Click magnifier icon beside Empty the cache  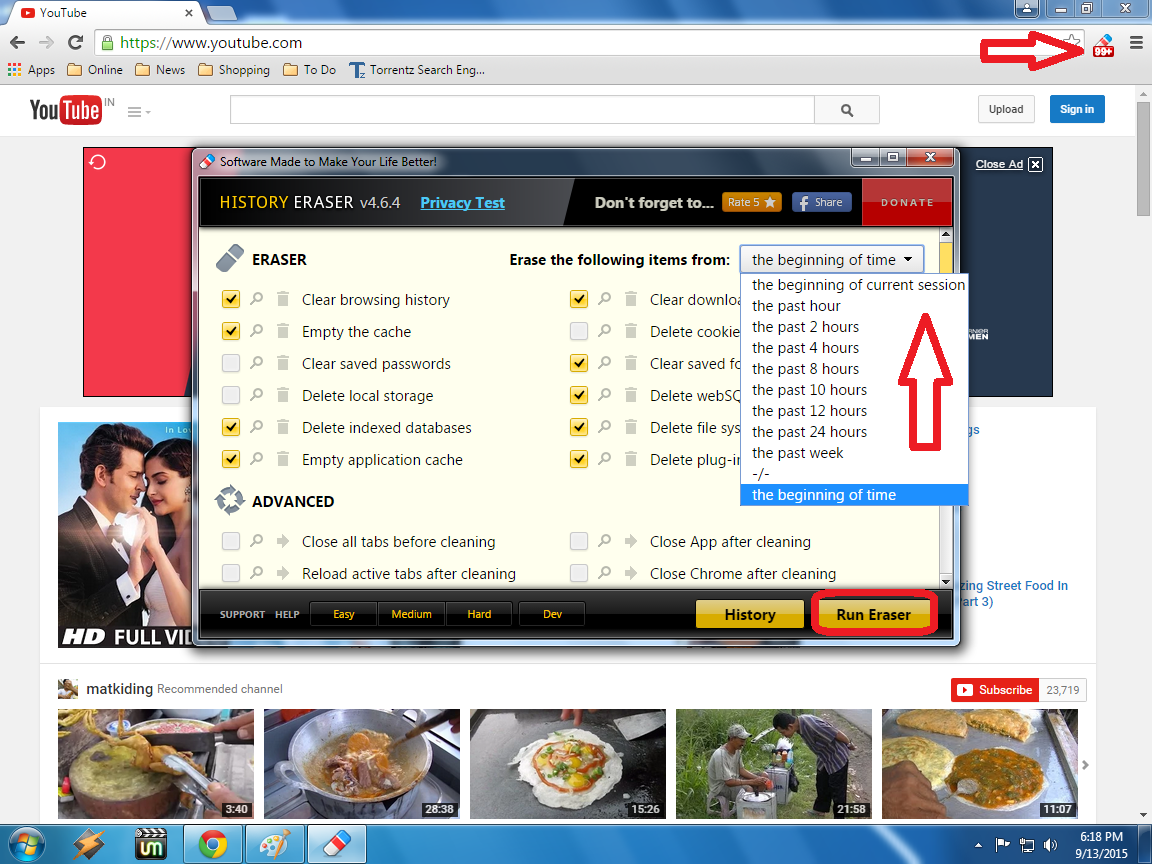pos(256,331)
